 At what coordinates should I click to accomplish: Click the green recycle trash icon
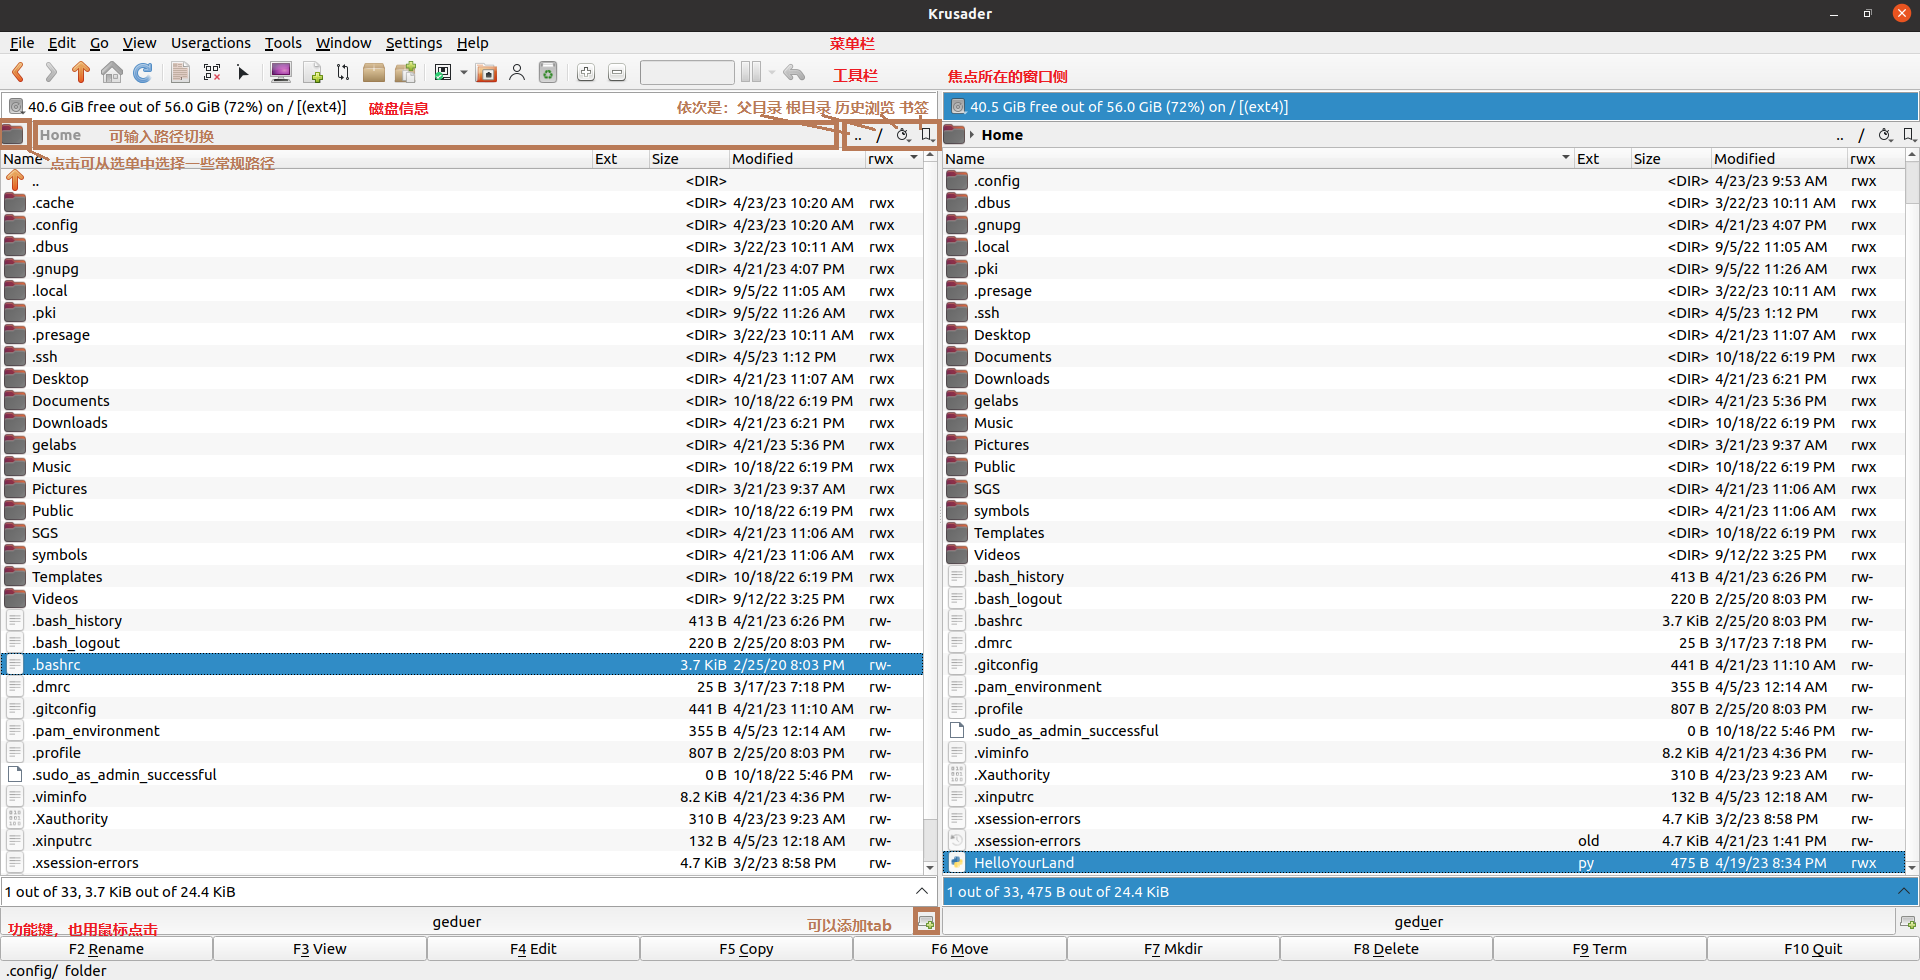[548, 72]
